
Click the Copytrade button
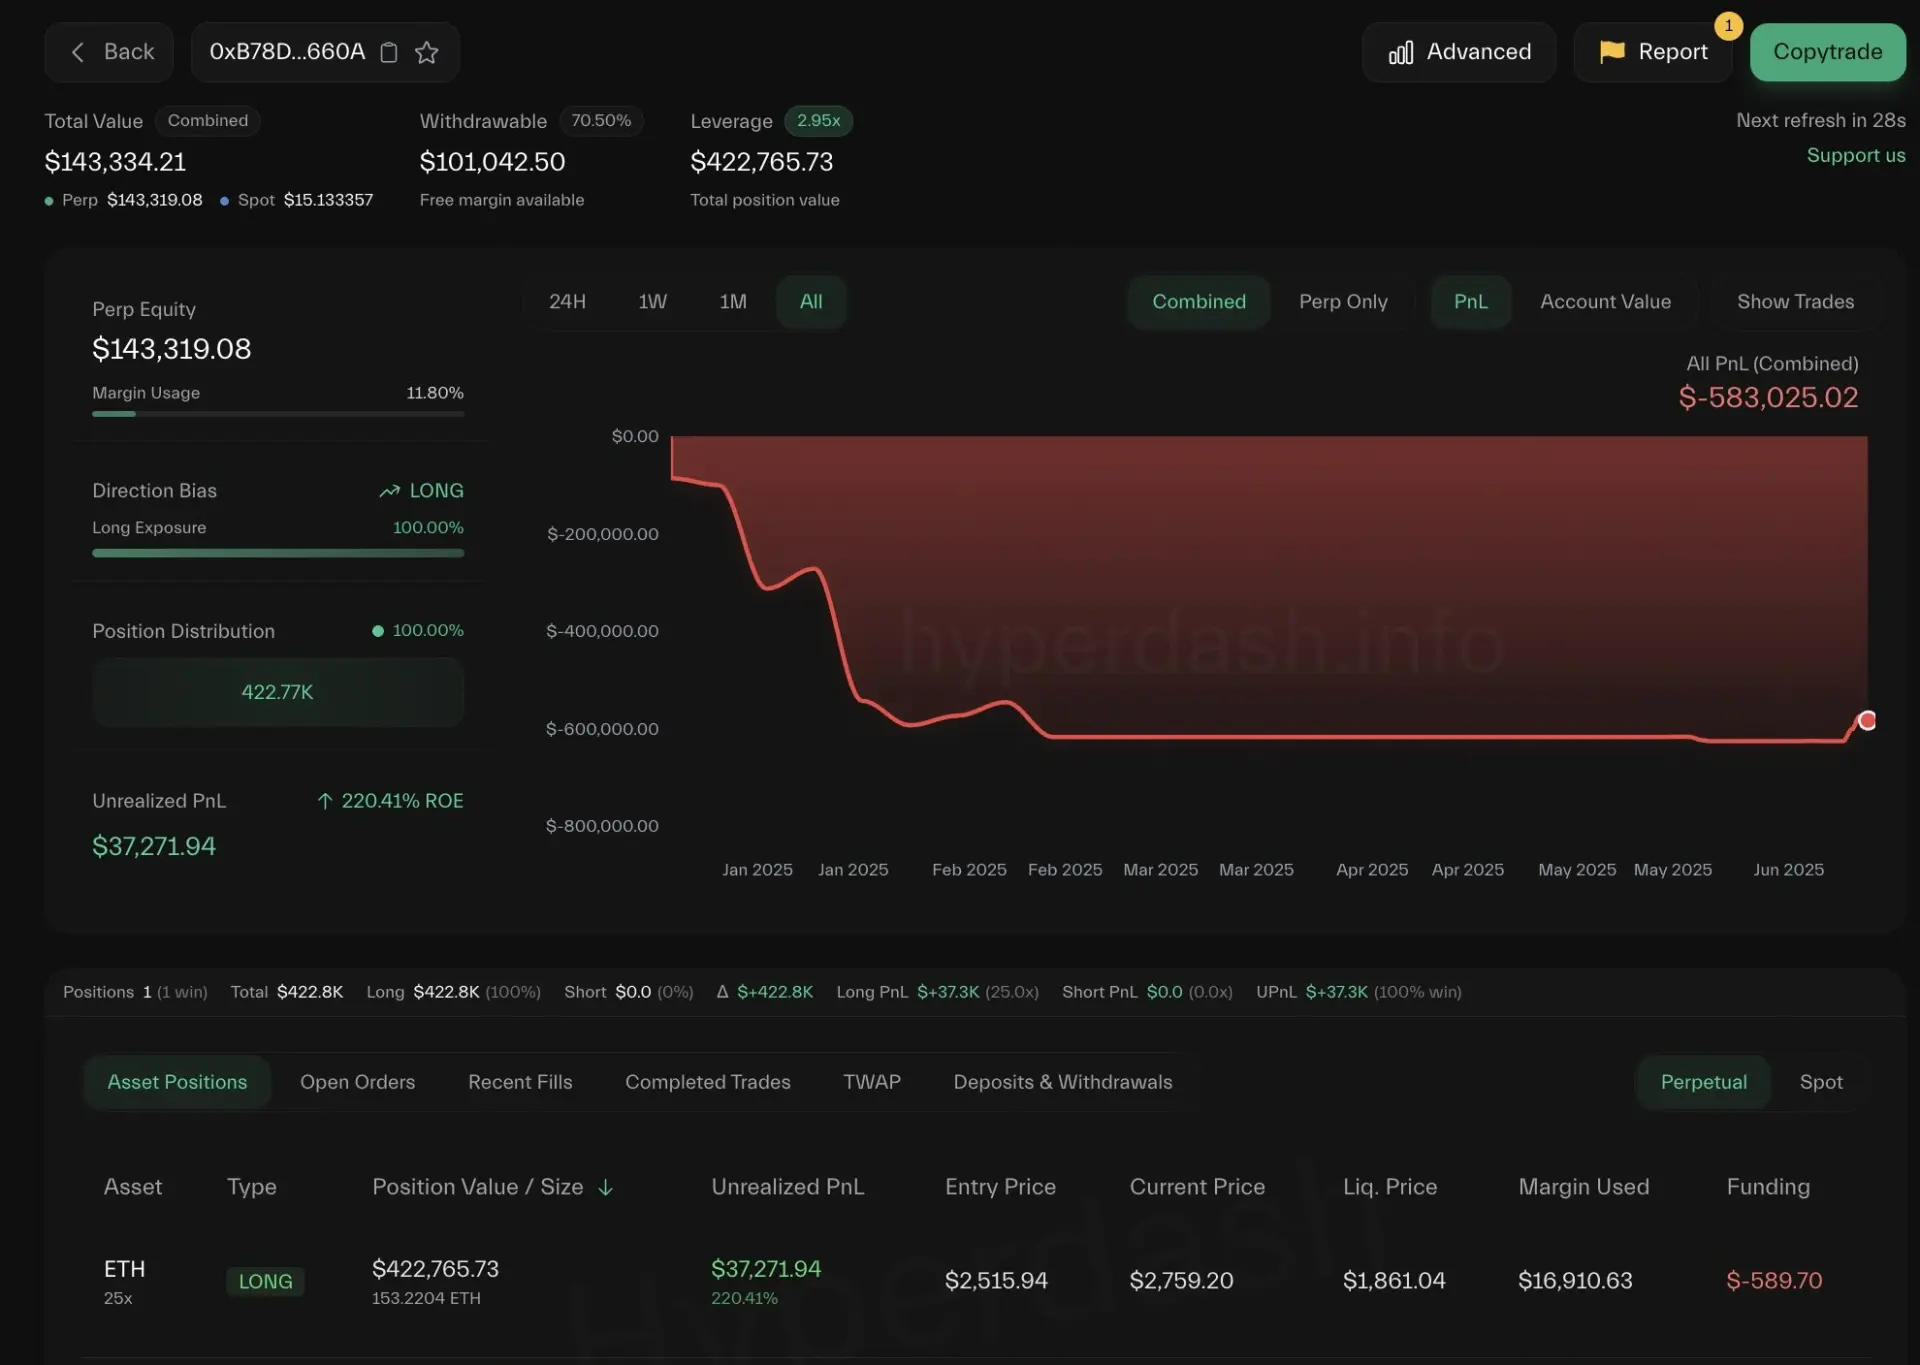click(1826, 52)
